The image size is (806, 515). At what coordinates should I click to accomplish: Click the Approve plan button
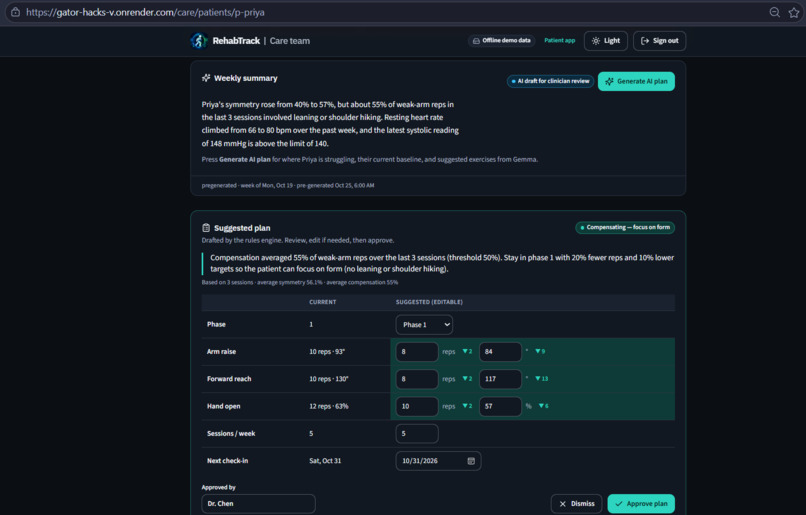[641, 504]
